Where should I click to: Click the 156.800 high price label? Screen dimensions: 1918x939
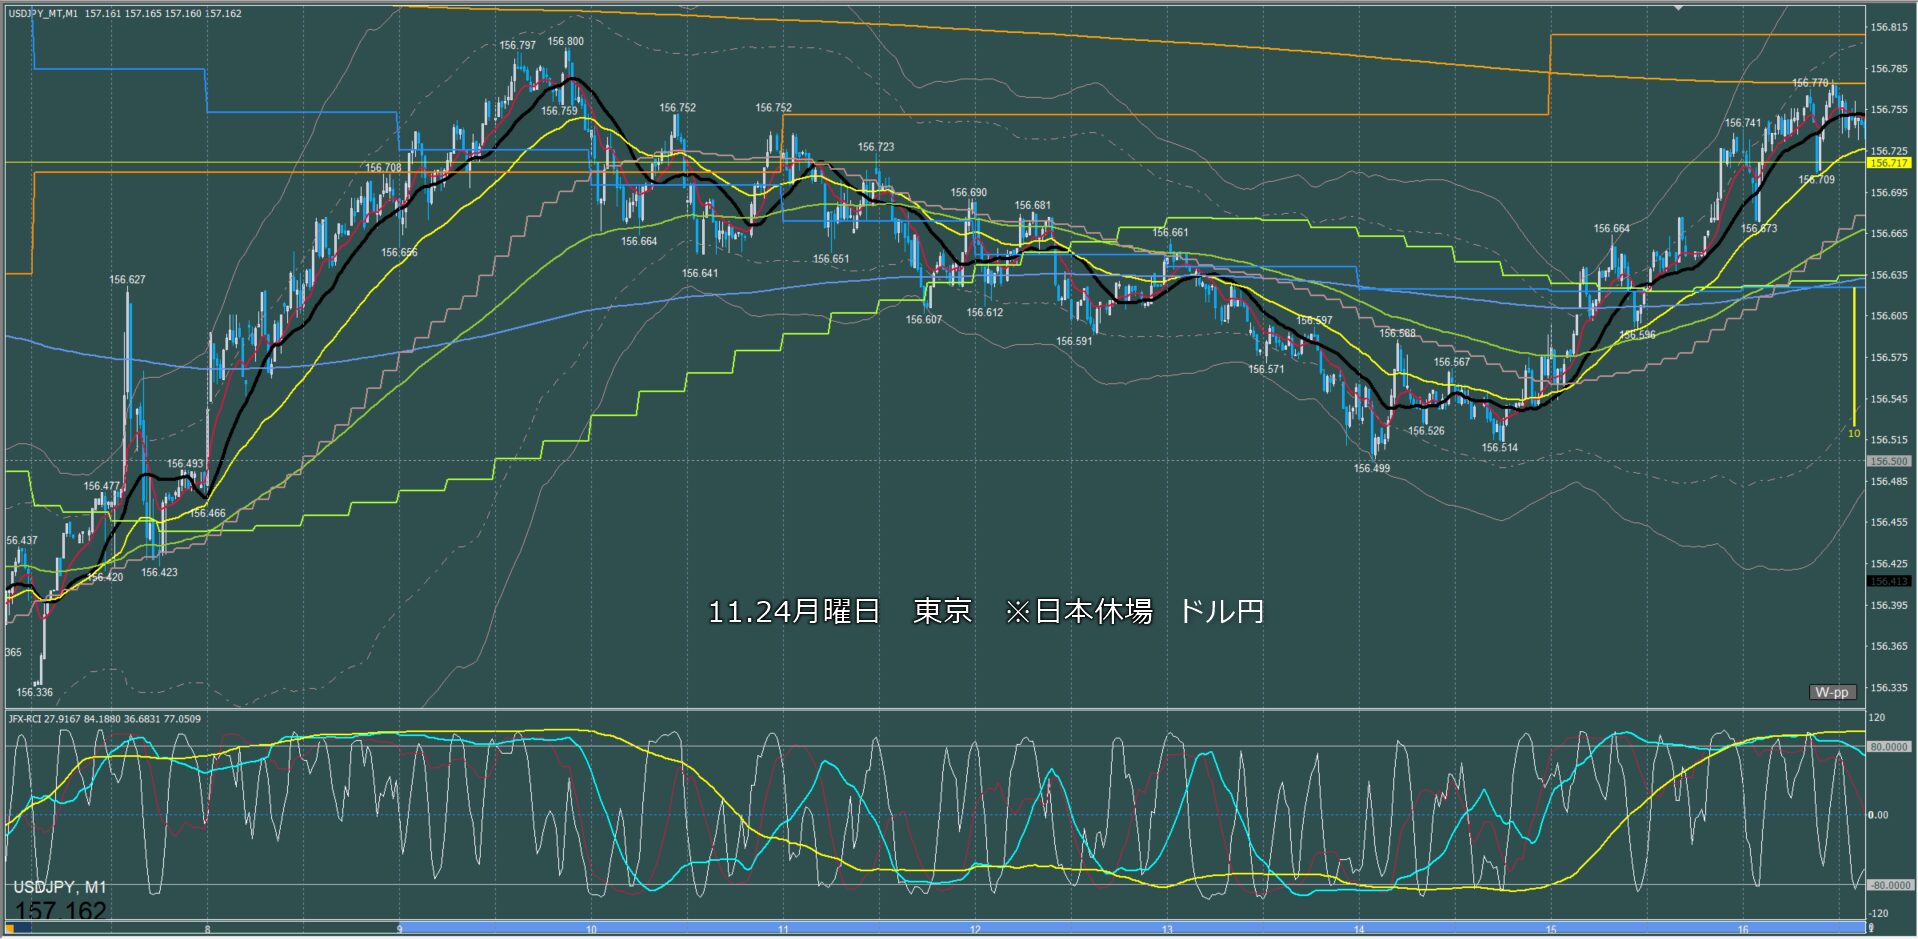click(565, 42)
